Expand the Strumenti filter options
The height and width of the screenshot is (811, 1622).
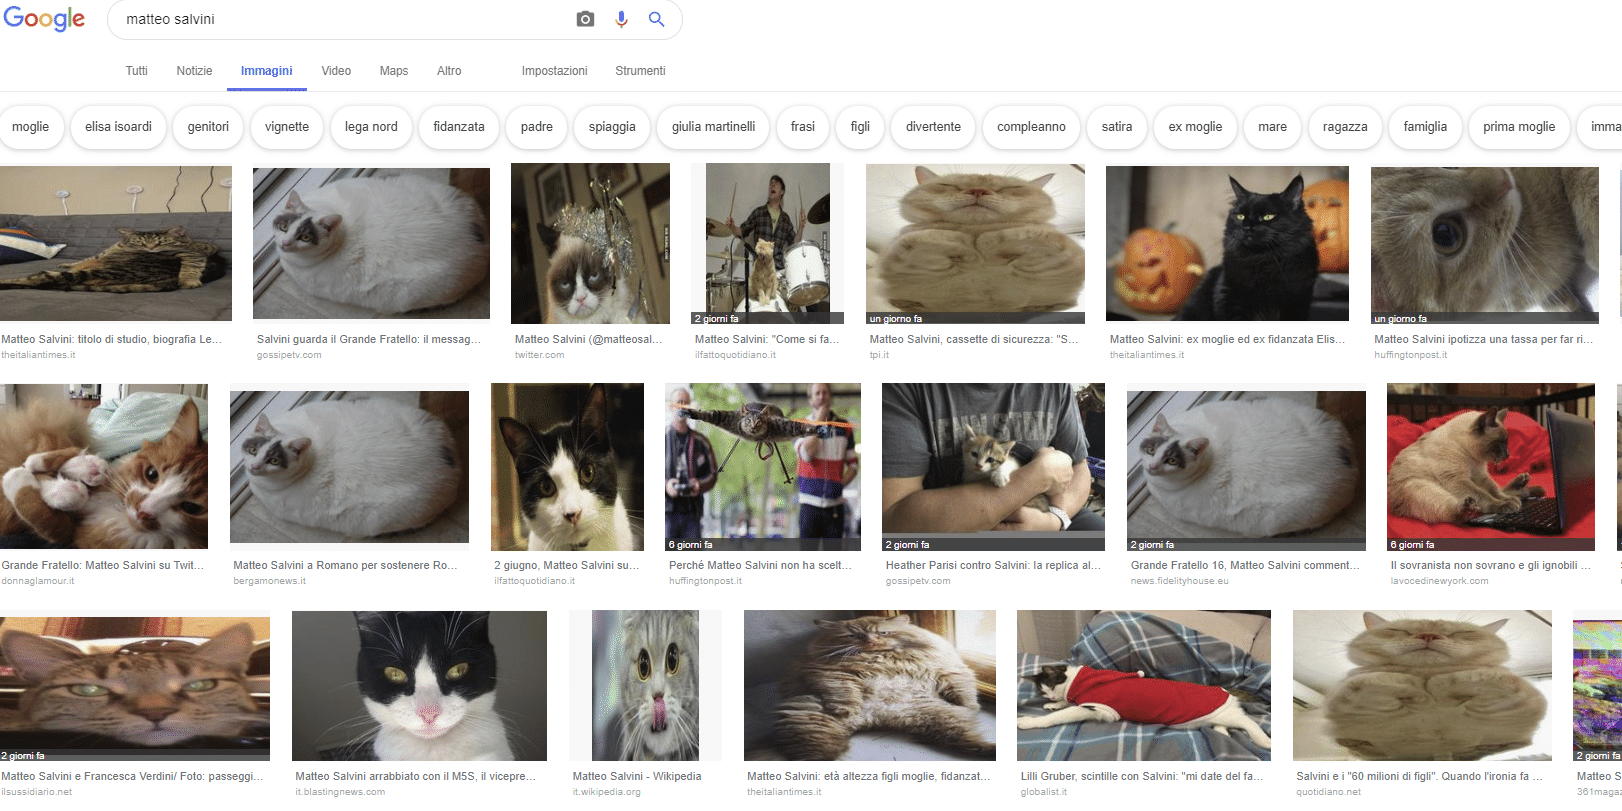click(640, 71)
